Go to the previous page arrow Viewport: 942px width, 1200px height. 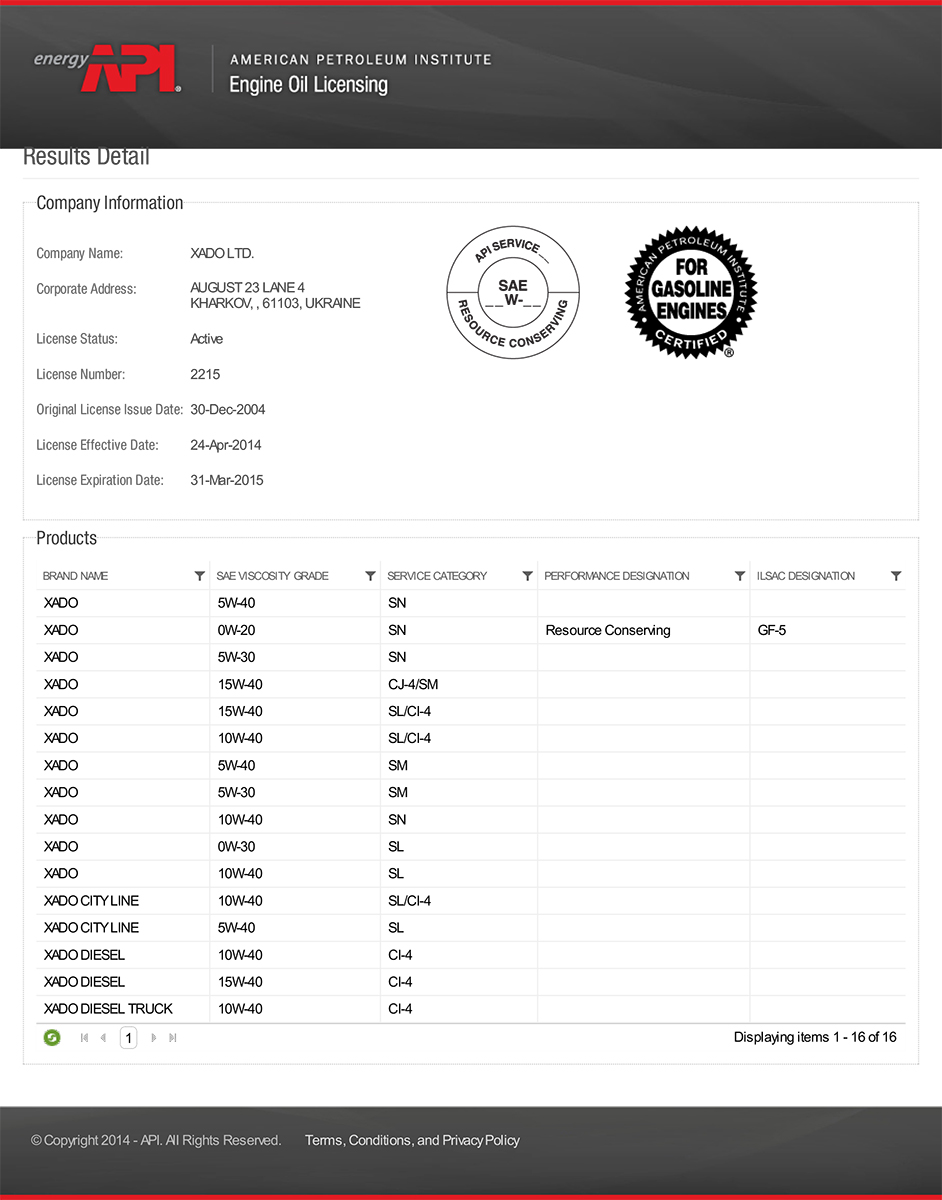click(103, 1038)
